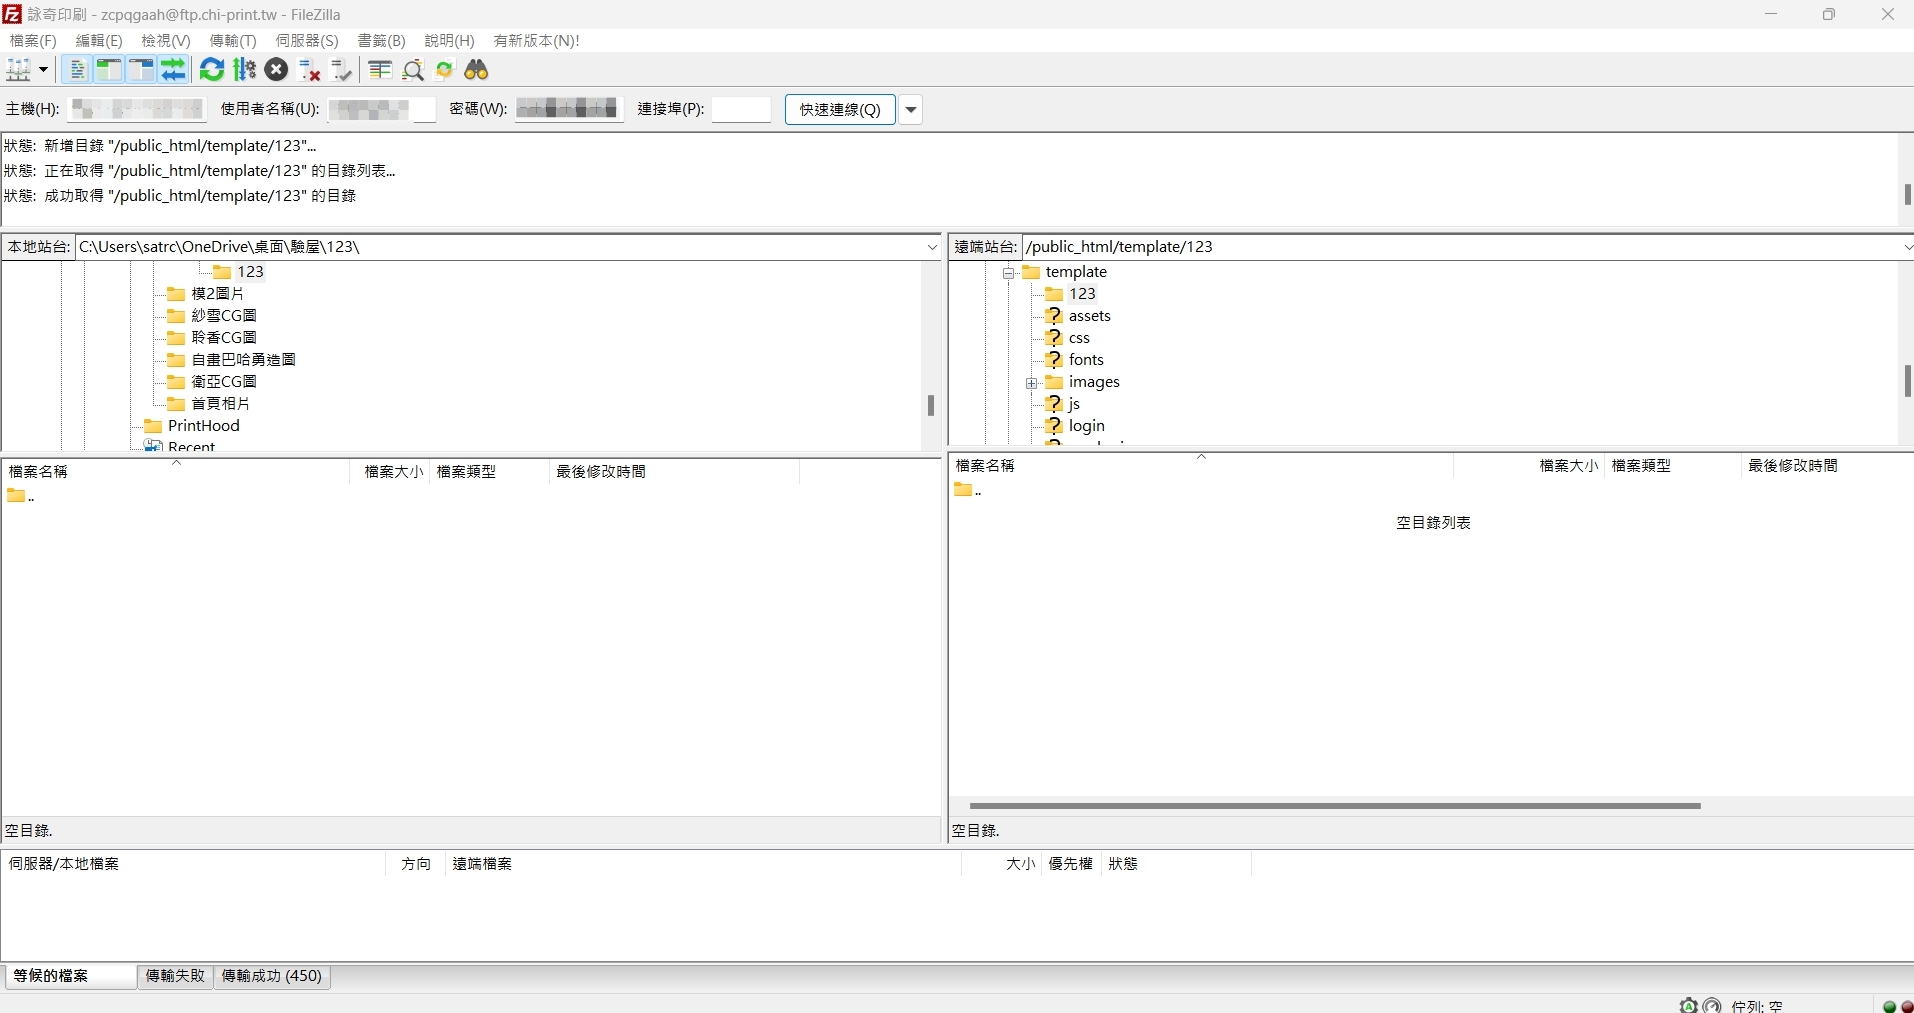Toggle message log display

click(x=77, y=70)
